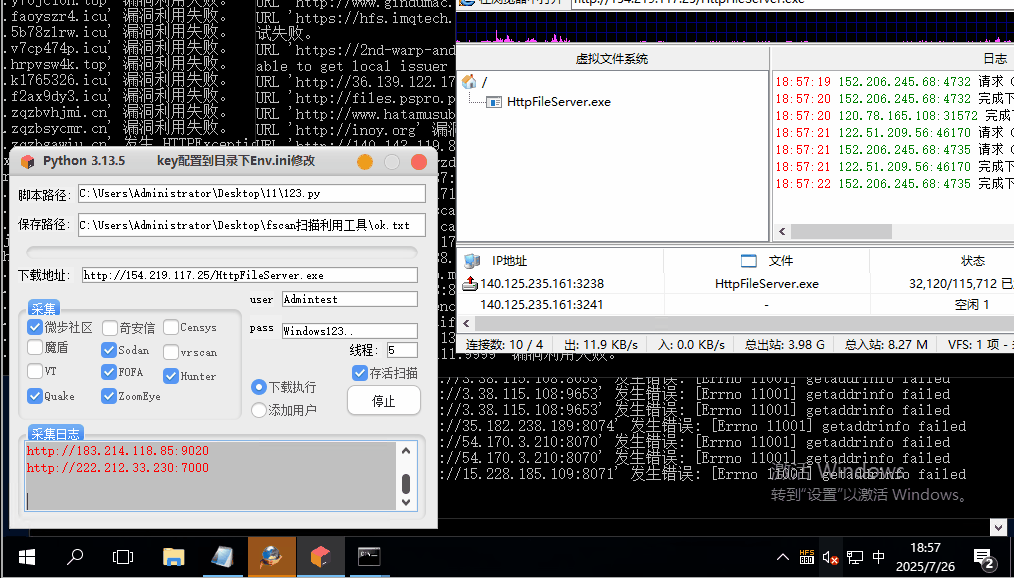Click the IP地址 column header

click(x=510, y=261)
